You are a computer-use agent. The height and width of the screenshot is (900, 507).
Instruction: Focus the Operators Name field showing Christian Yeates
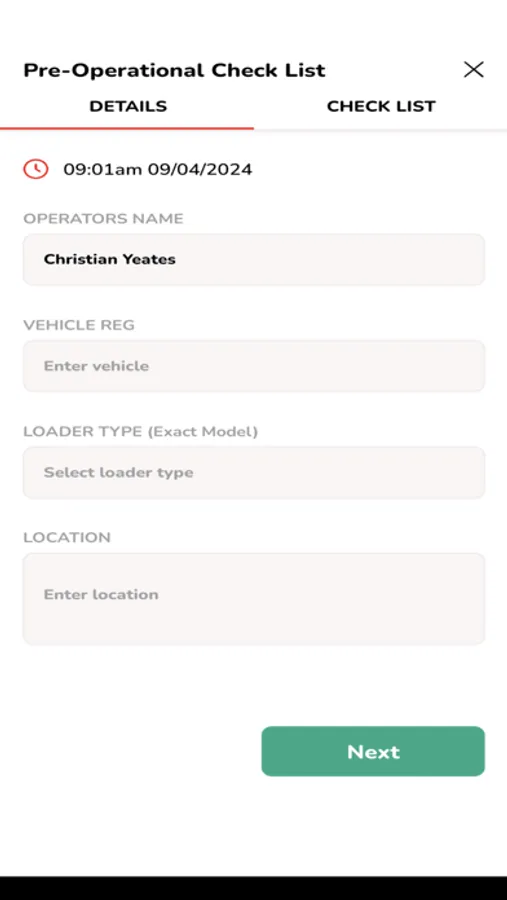pos(254,259)
